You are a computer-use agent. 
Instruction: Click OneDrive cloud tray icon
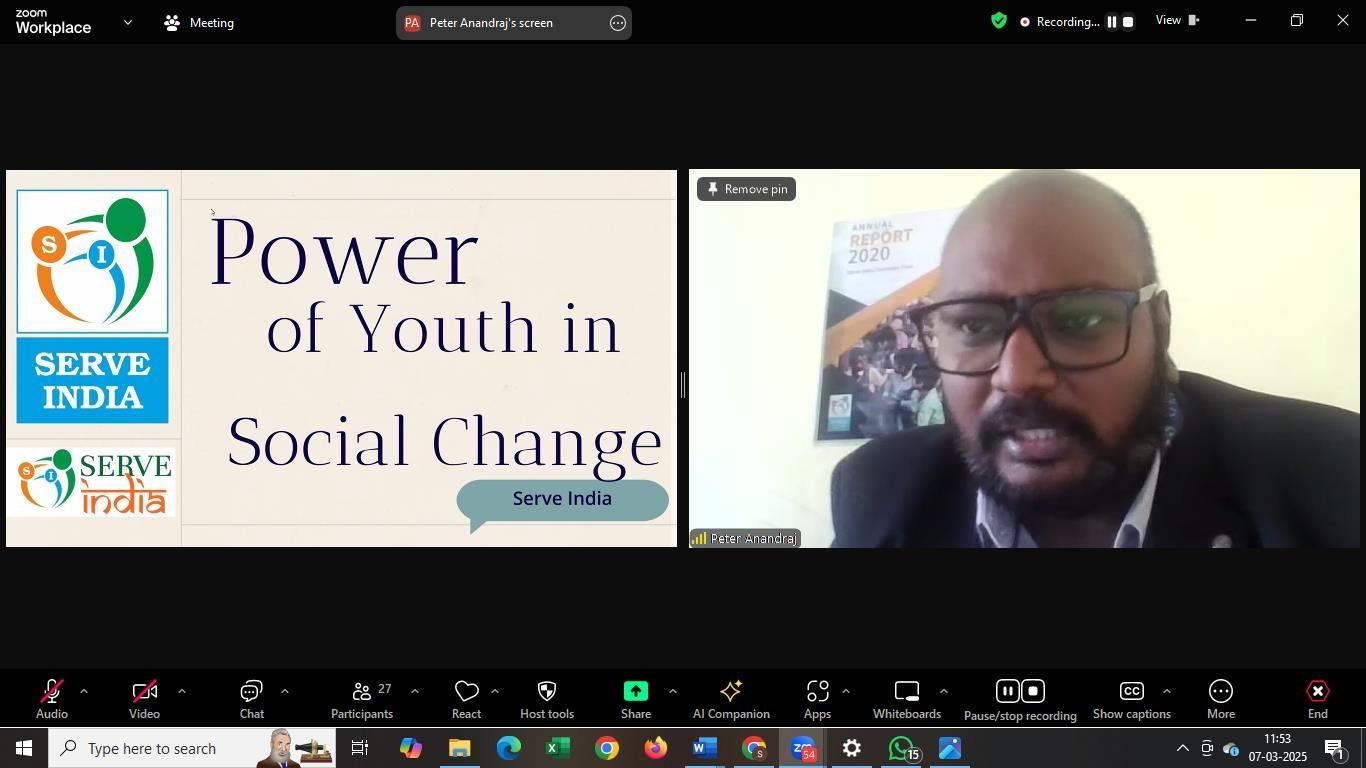pyautogui.click(x=1231, y=748)
